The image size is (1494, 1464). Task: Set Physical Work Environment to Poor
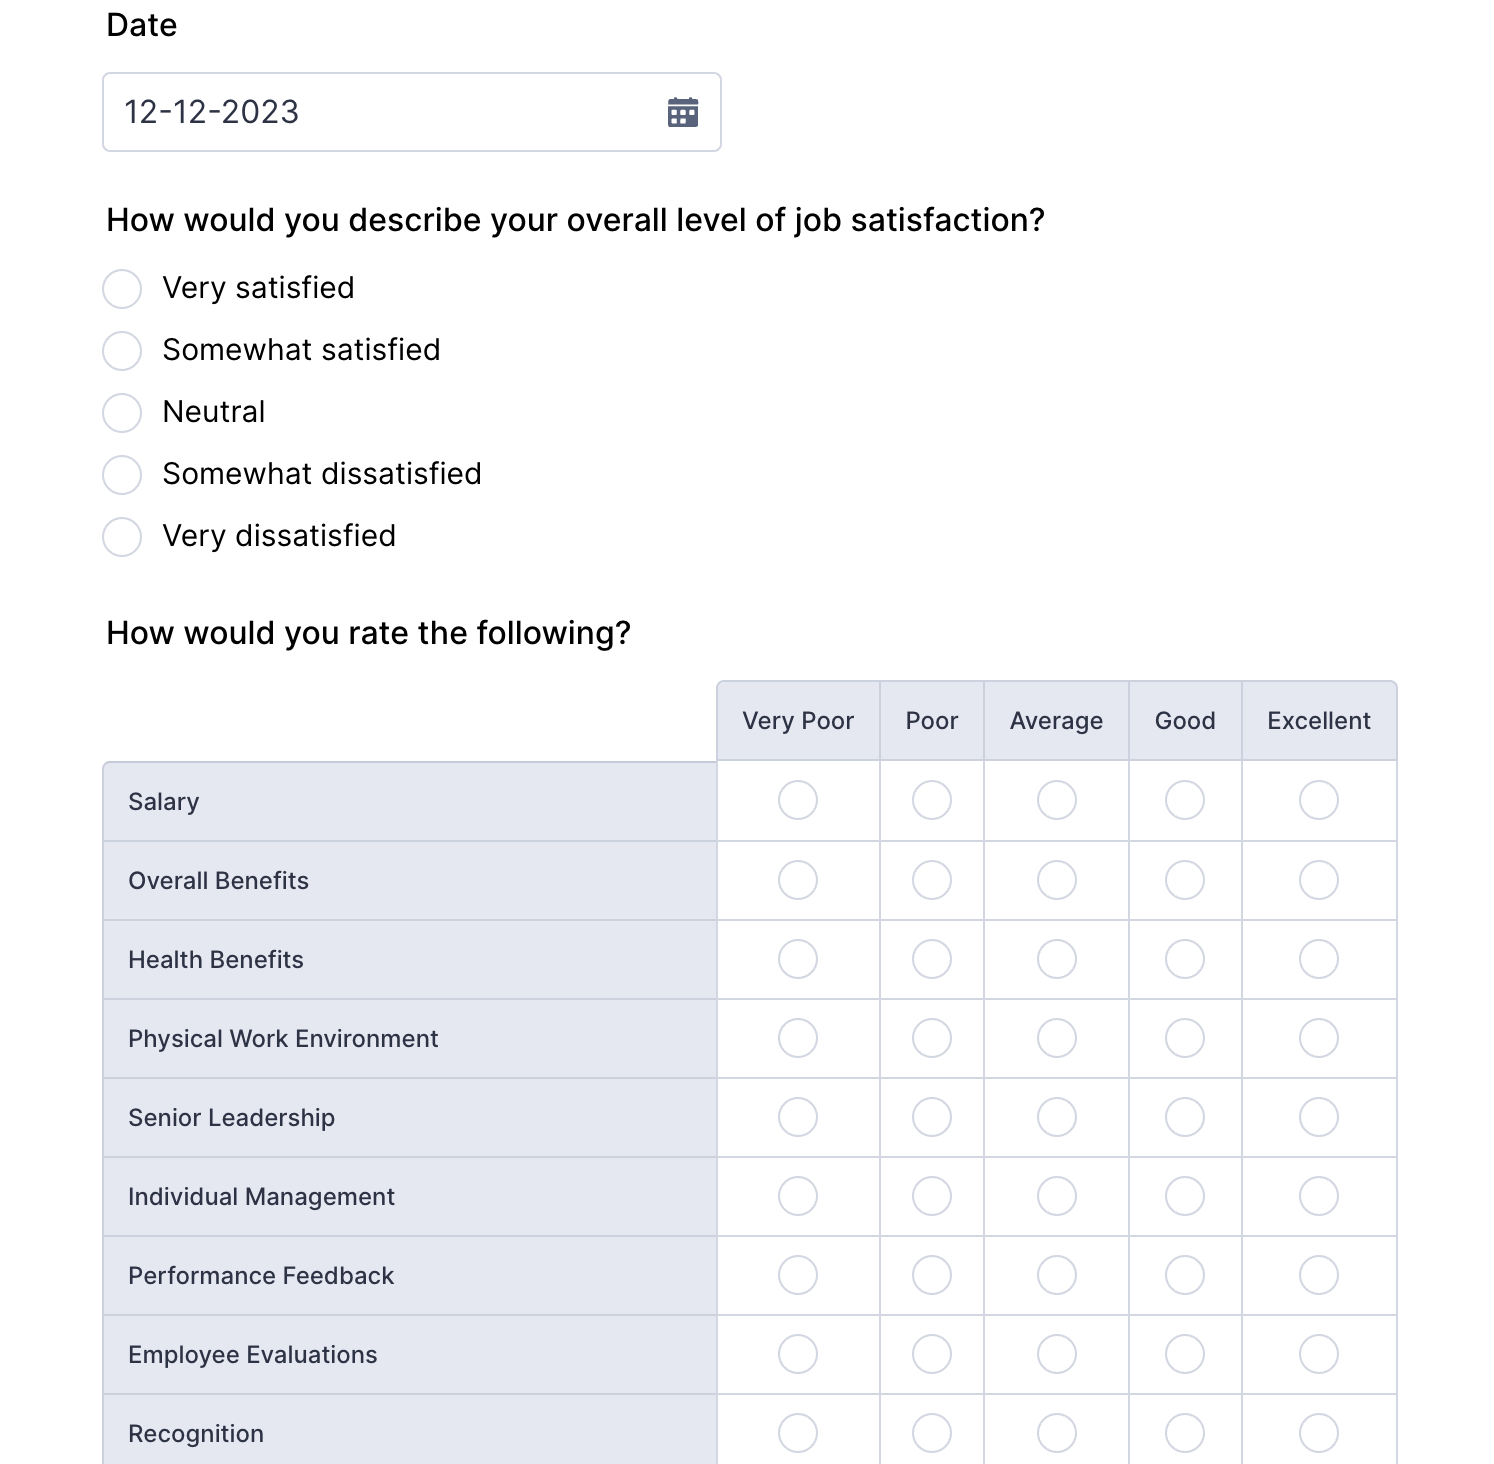931,1038
